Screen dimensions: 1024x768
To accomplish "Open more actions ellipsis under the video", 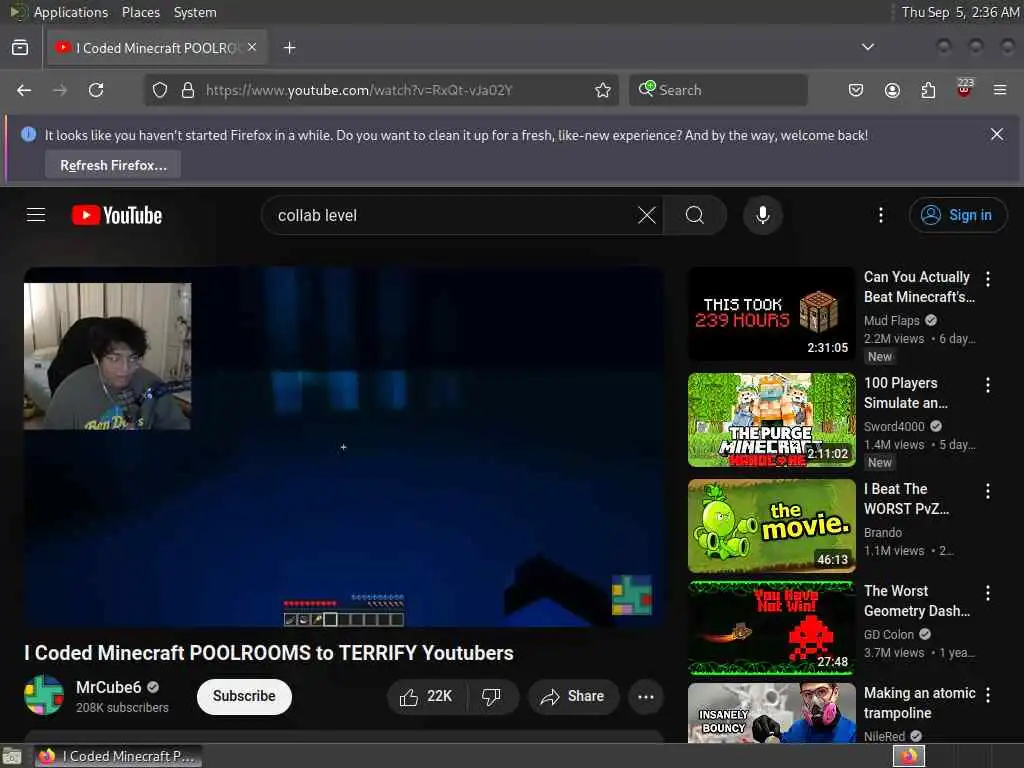I will point(646,697).
